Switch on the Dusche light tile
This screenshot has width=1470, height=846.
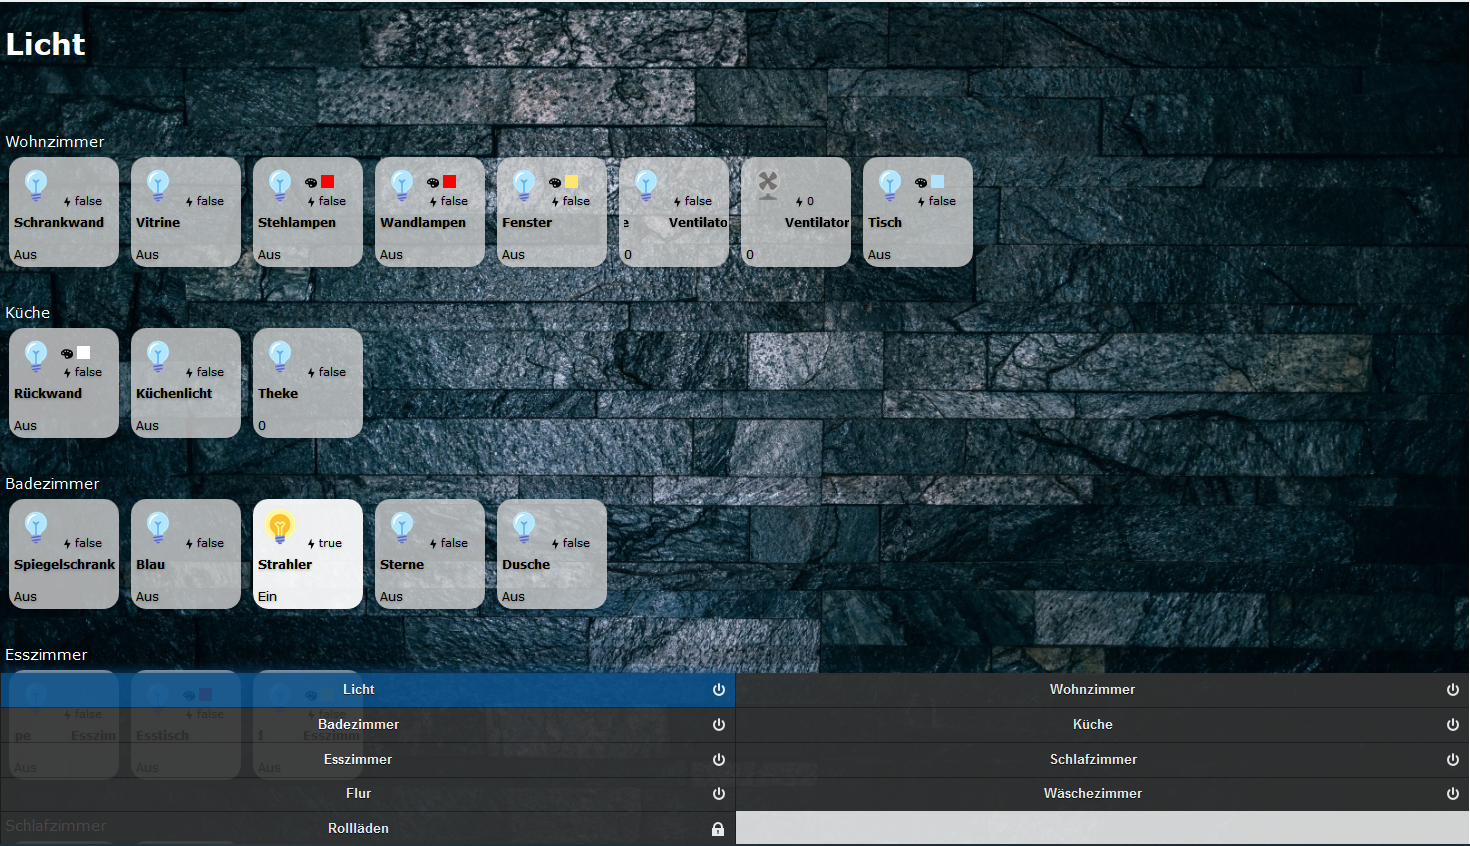[x=552, y=554]
